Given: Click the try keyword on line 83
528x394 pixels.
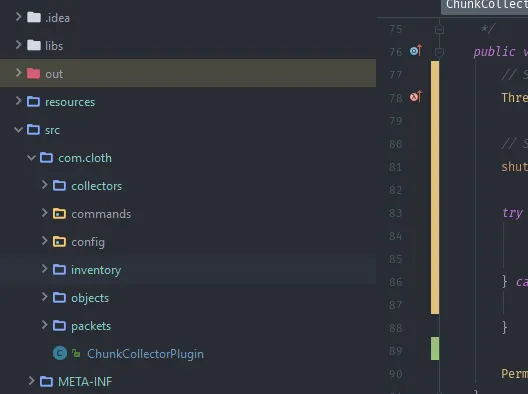Looking at the screenshot, I should 512,213.
